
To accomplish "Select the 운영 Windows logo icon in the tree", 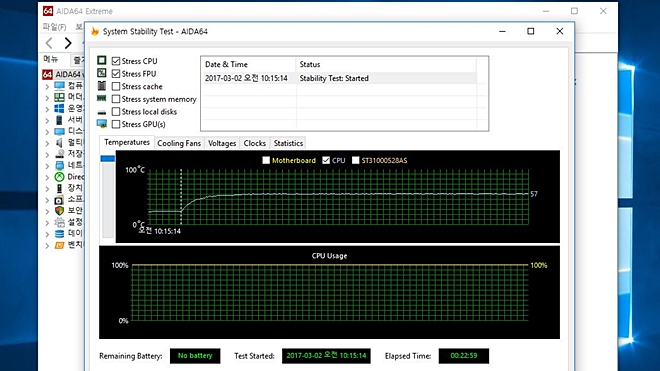I will (x=60, y=109).
